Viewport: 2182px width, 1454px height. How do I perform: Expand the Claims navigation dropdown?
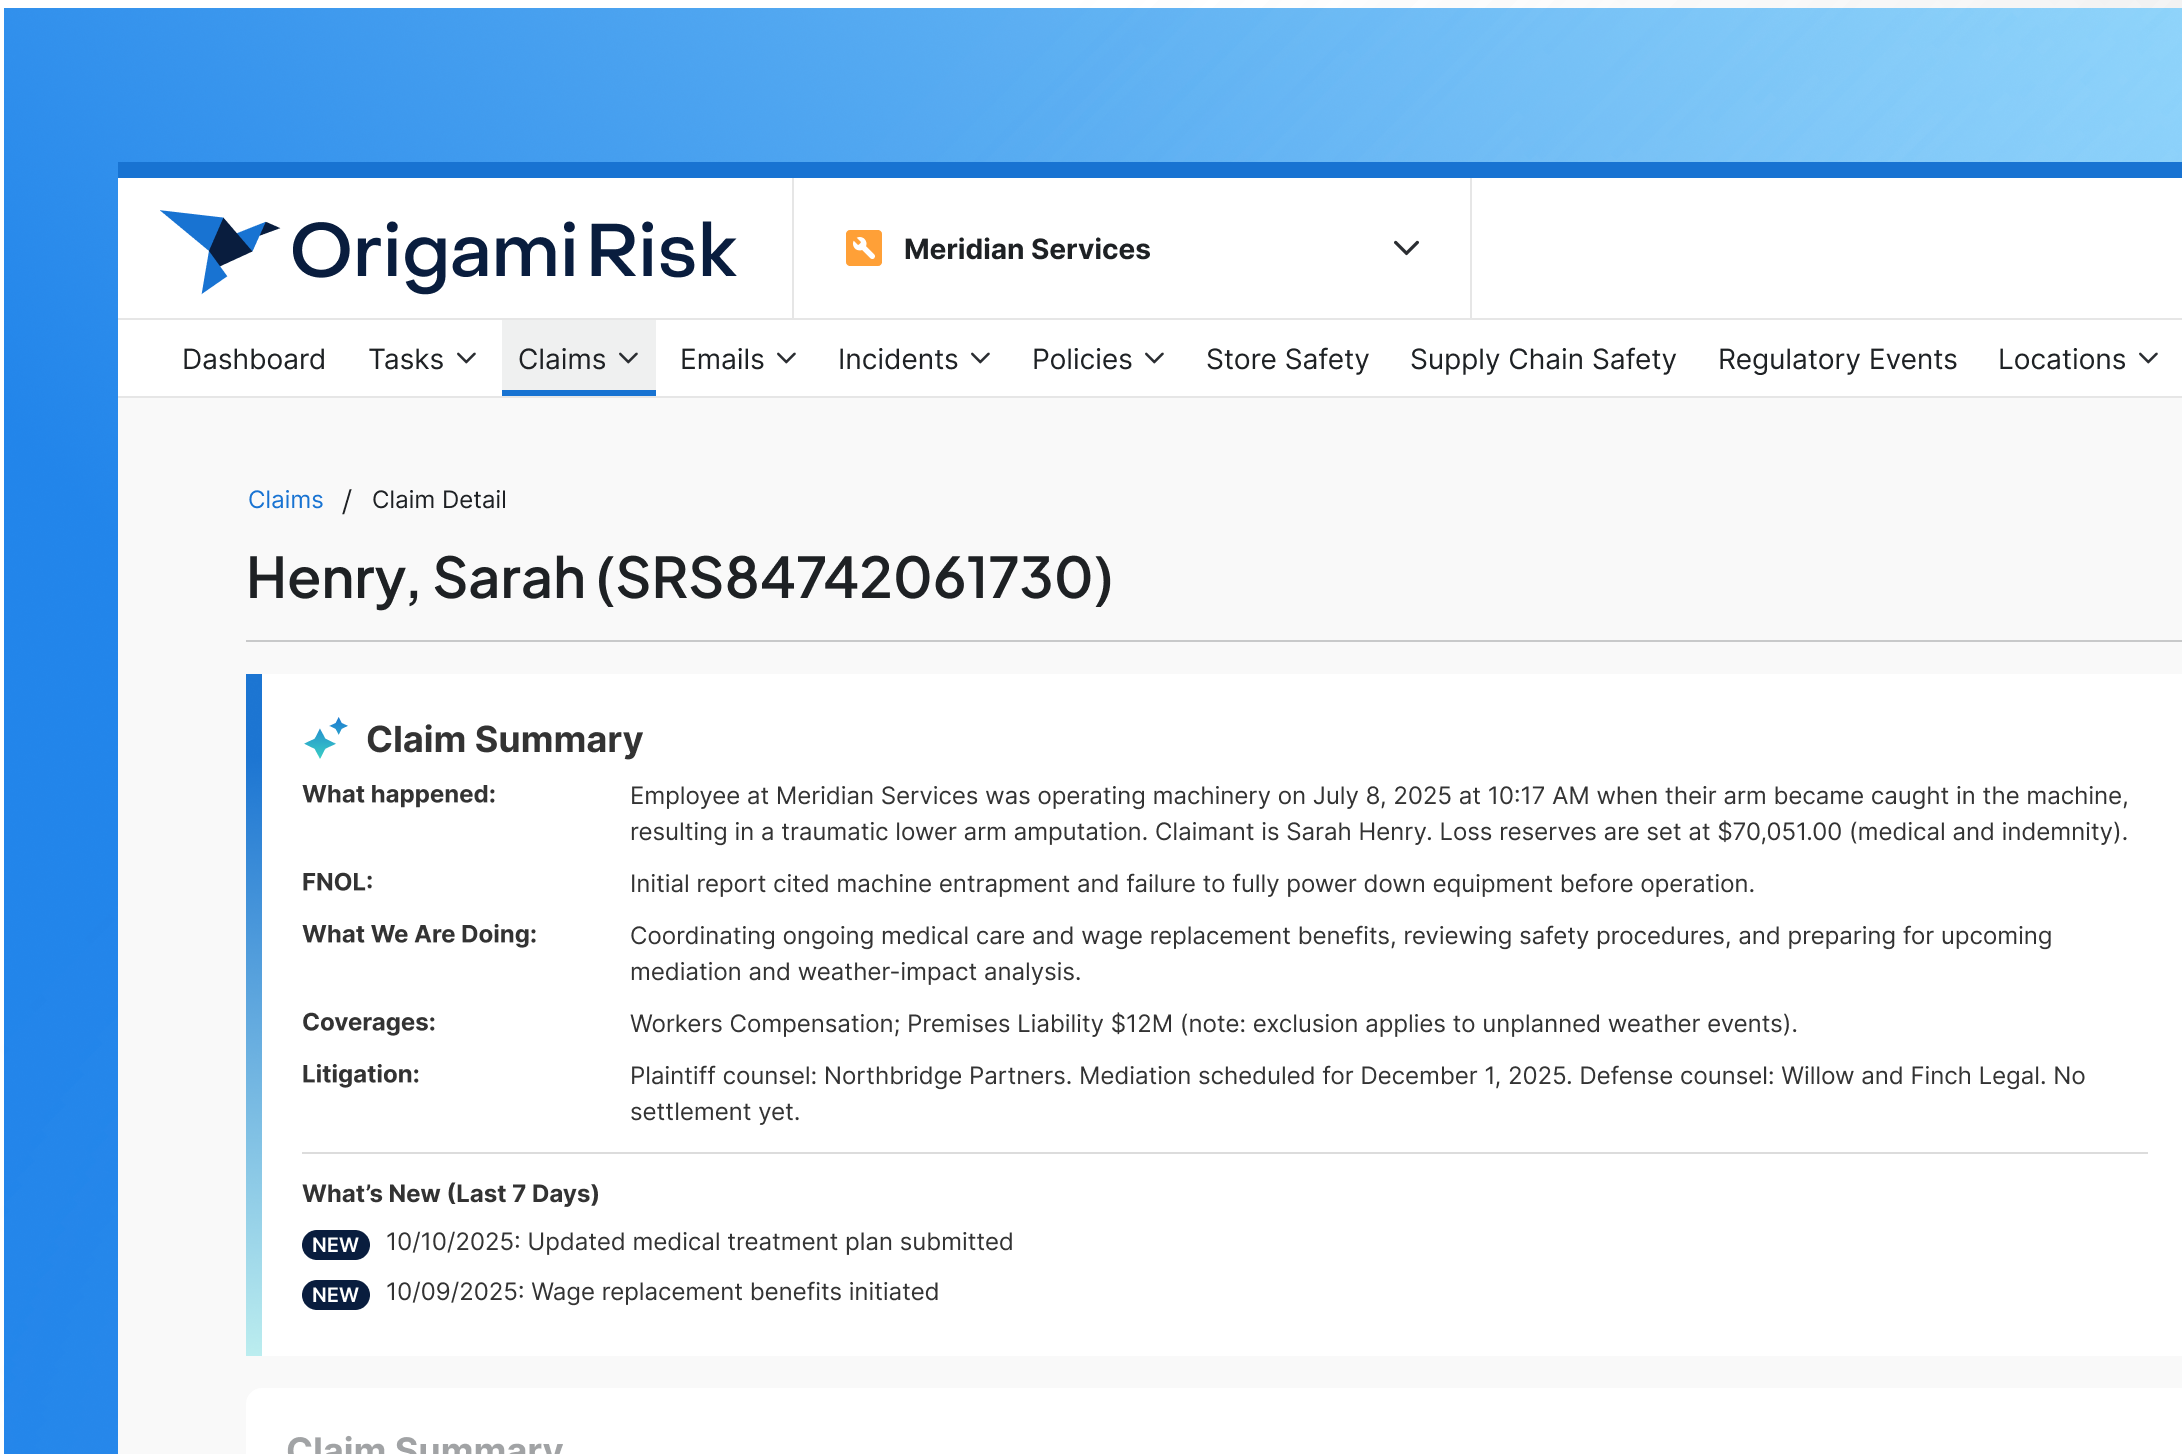coord(578,358)
